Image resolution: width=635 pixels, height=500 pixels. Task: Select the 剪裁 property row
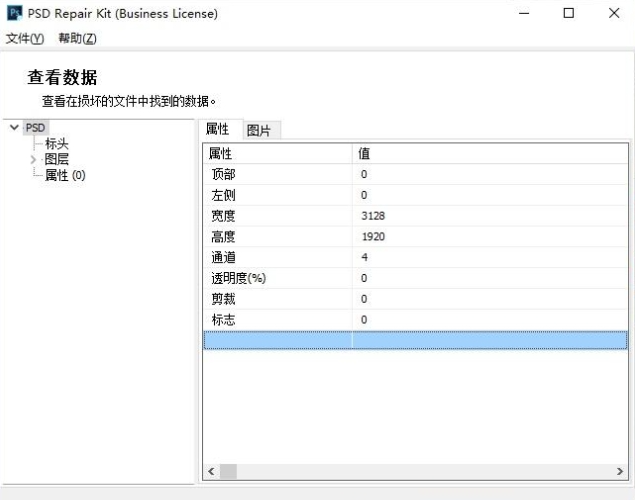tap(416, 299)
